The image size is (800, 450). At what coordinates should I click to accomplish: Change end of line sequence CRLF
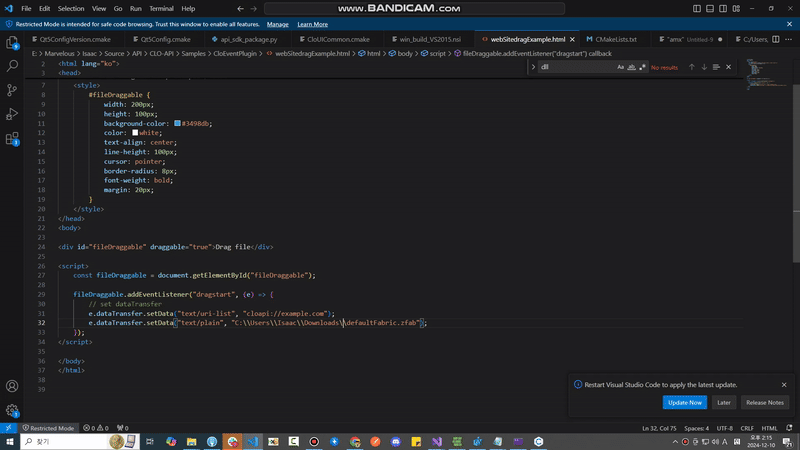[x=747, y=428]
